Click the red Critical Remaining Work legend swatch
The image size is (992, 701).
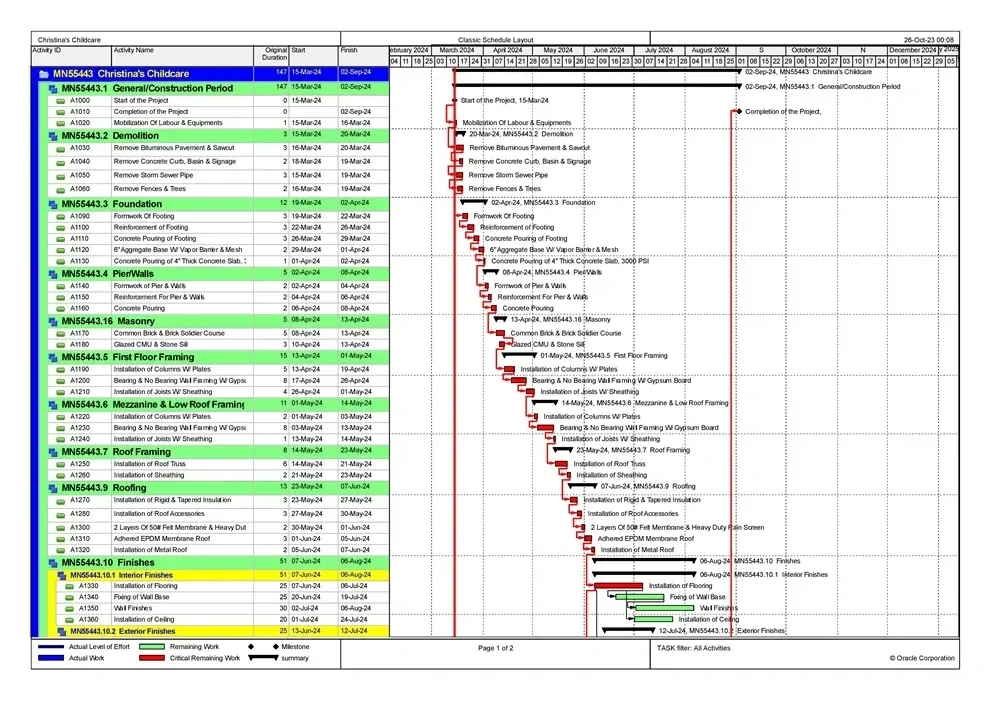coord(152,659)
